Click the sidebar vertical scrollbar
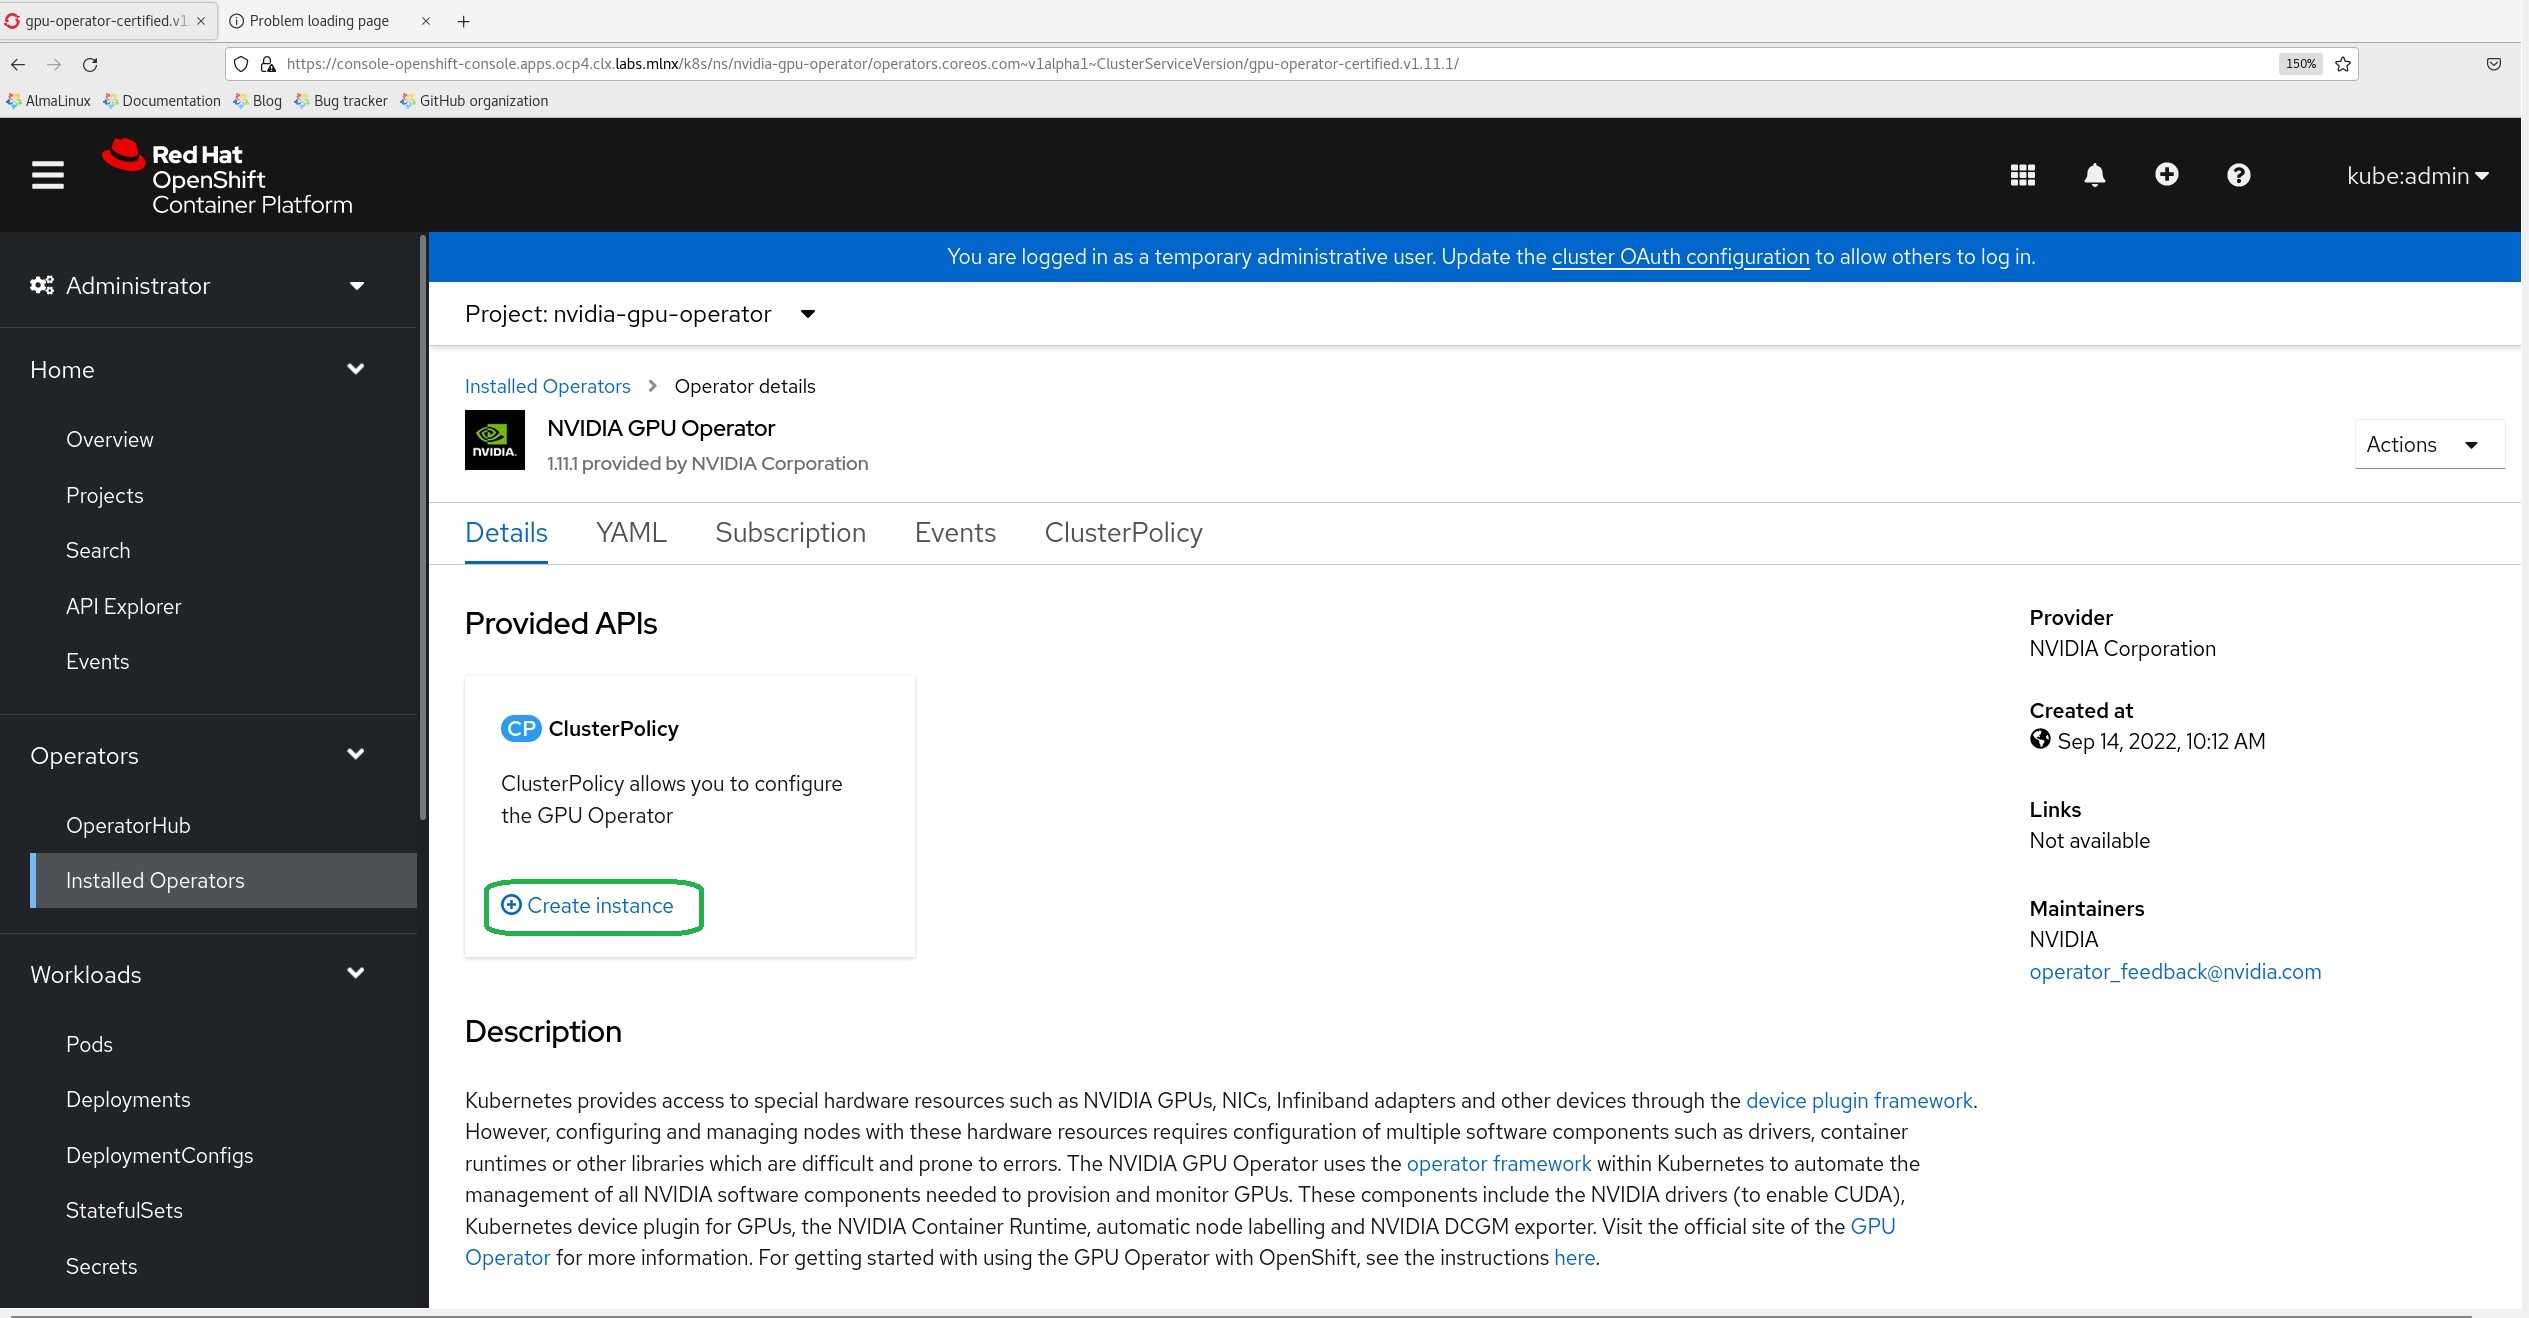 [x=423, y=528]
